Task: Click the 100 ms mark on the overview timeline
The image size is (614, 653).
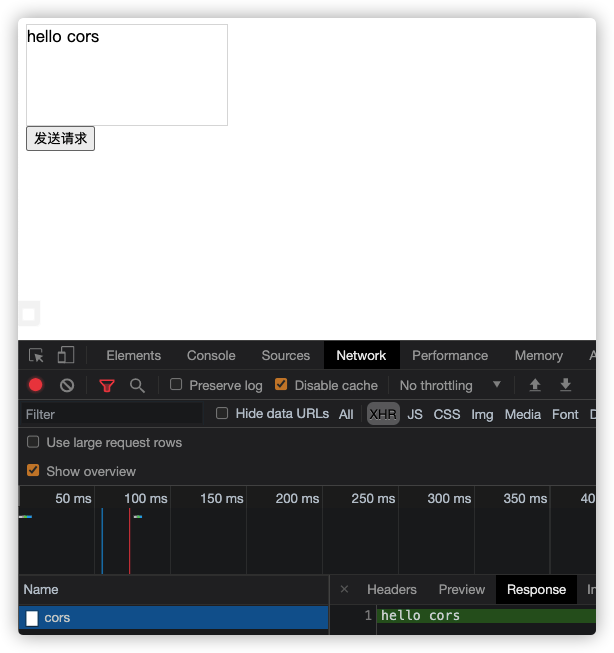Action: (x=146, y=498)
